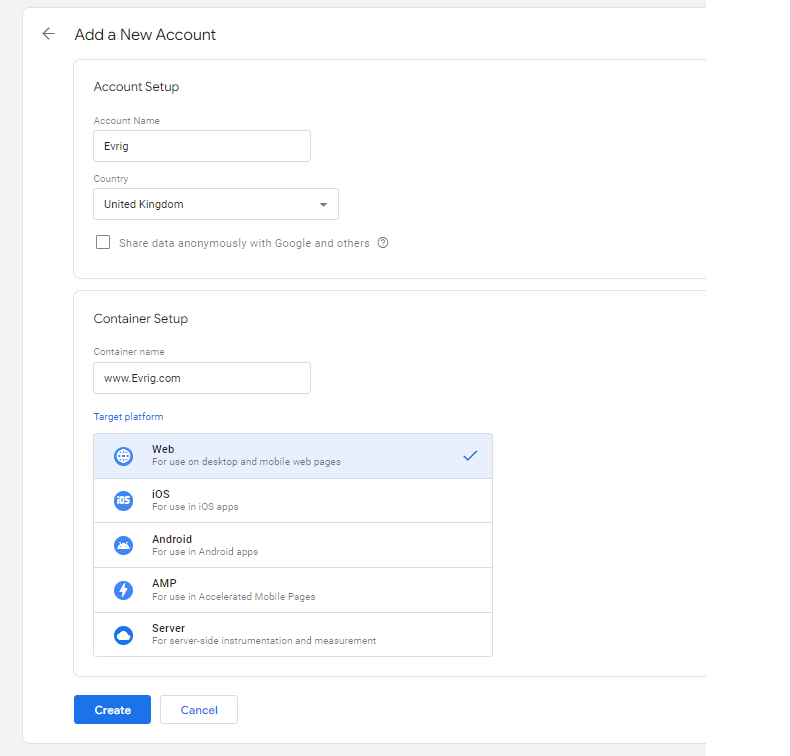Click the AMP lightning bolt icon

(123, 591)
